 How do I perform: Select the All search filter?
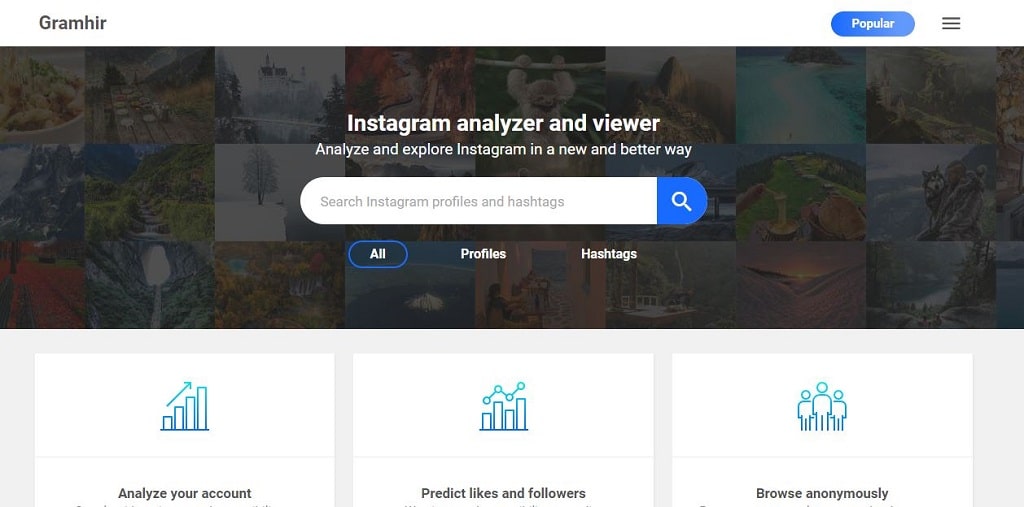click(378, 254)
